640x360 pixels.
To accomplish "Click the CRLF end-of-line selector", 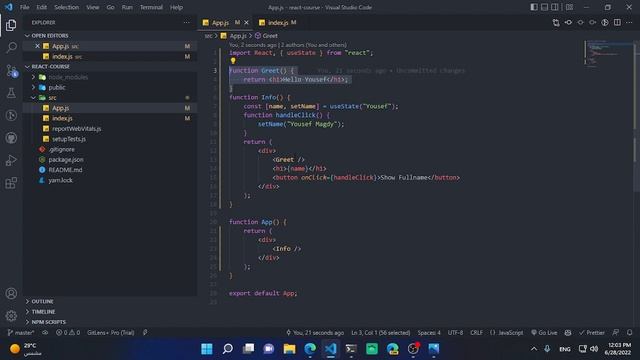I will (x=476, y=333).
